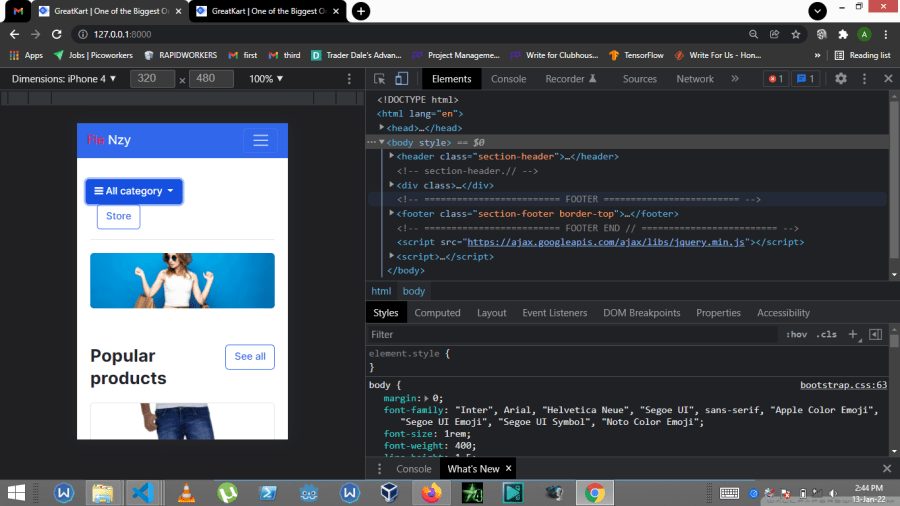This screenshot has height=506, width=900.
Task: Open the Layout tab
Action: (491, 313)
